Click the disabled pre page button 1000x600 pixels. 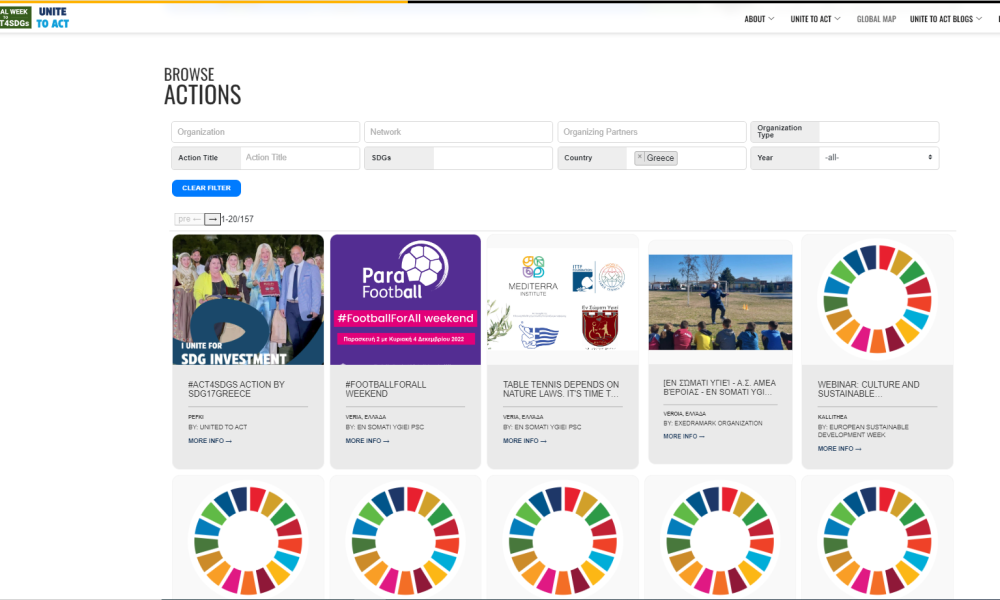(189, 219)
